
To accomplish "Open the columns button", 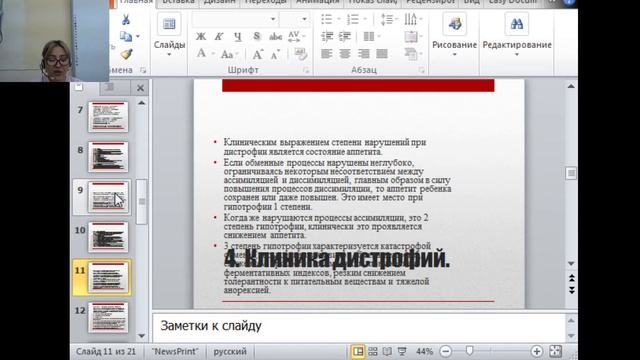I will (371, 36).
